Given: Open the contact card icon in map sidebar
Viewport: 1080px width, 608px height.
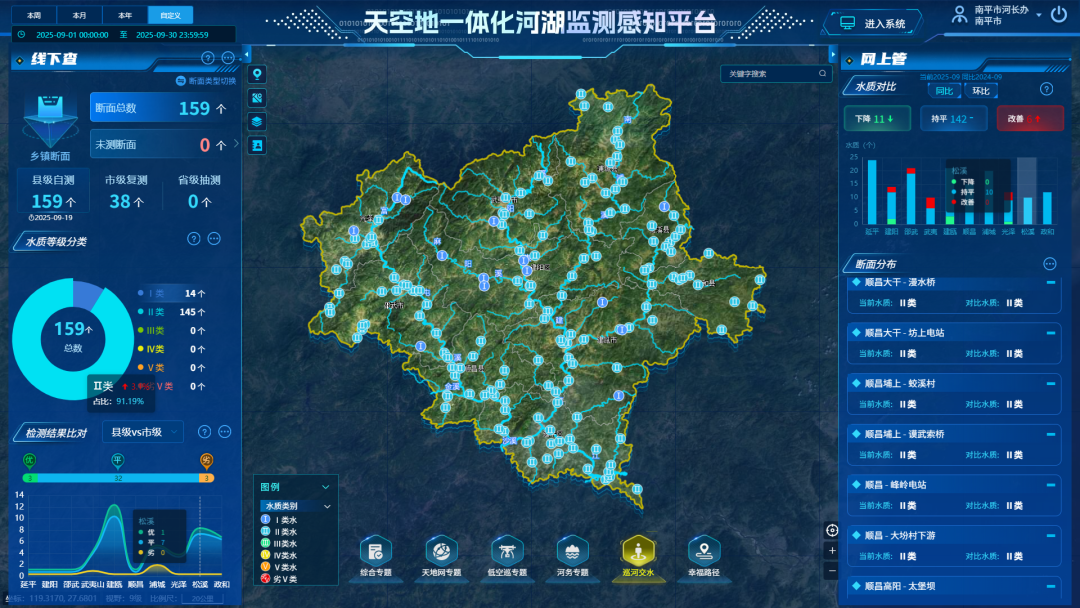Looking at the screenshot, I should click(257, 146).
